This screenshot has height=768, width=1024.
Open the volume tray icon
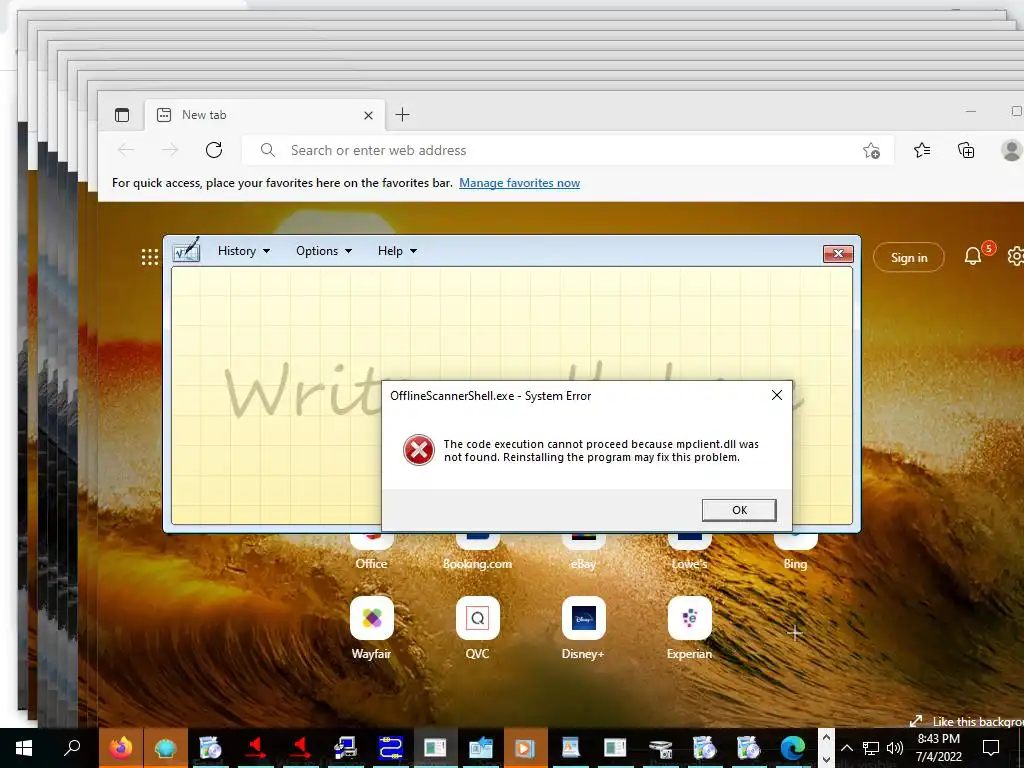point(895,748)
